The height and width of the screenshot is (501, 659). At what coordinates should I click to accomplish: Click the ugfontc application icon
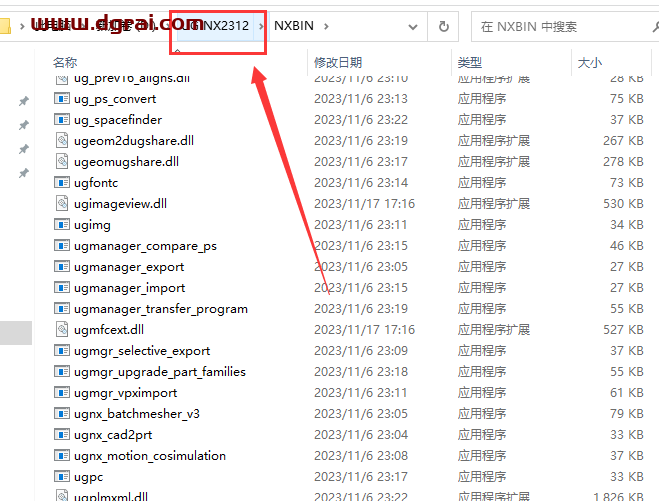click(x=62, y=183)
